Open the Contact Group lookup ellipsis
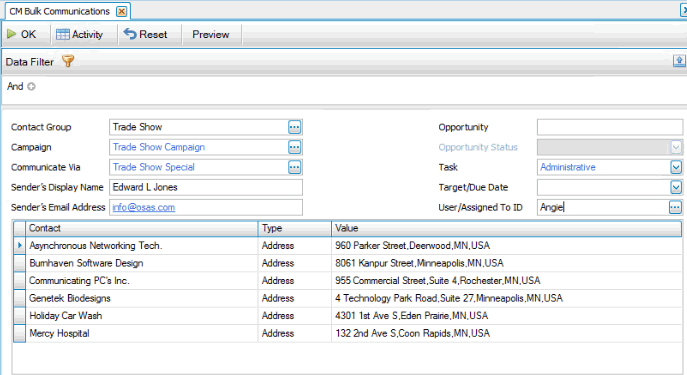 (294, 127)
